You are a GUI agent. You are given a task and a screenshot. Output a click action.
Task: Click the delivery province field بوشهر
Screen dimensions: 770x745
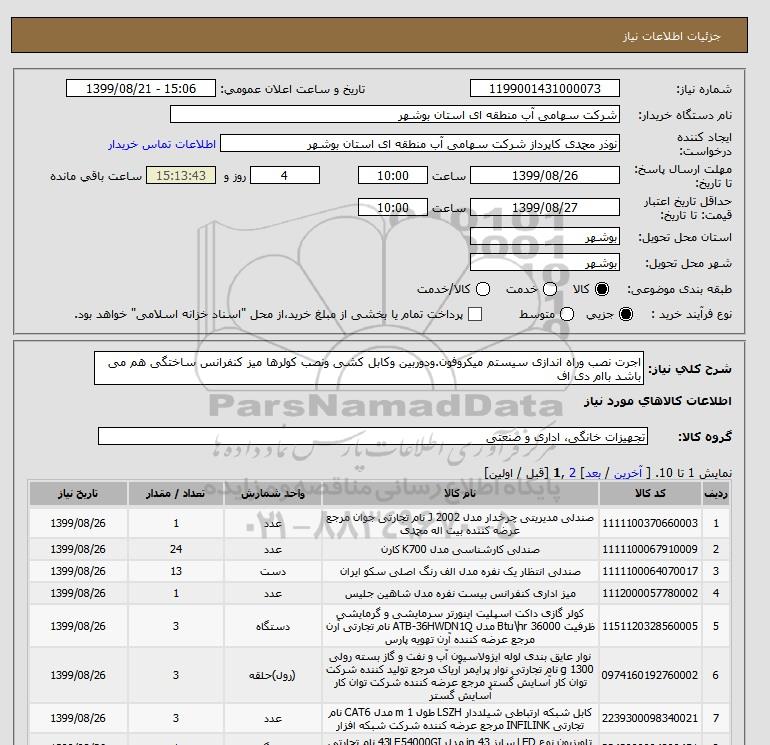[x=545, y=237]
